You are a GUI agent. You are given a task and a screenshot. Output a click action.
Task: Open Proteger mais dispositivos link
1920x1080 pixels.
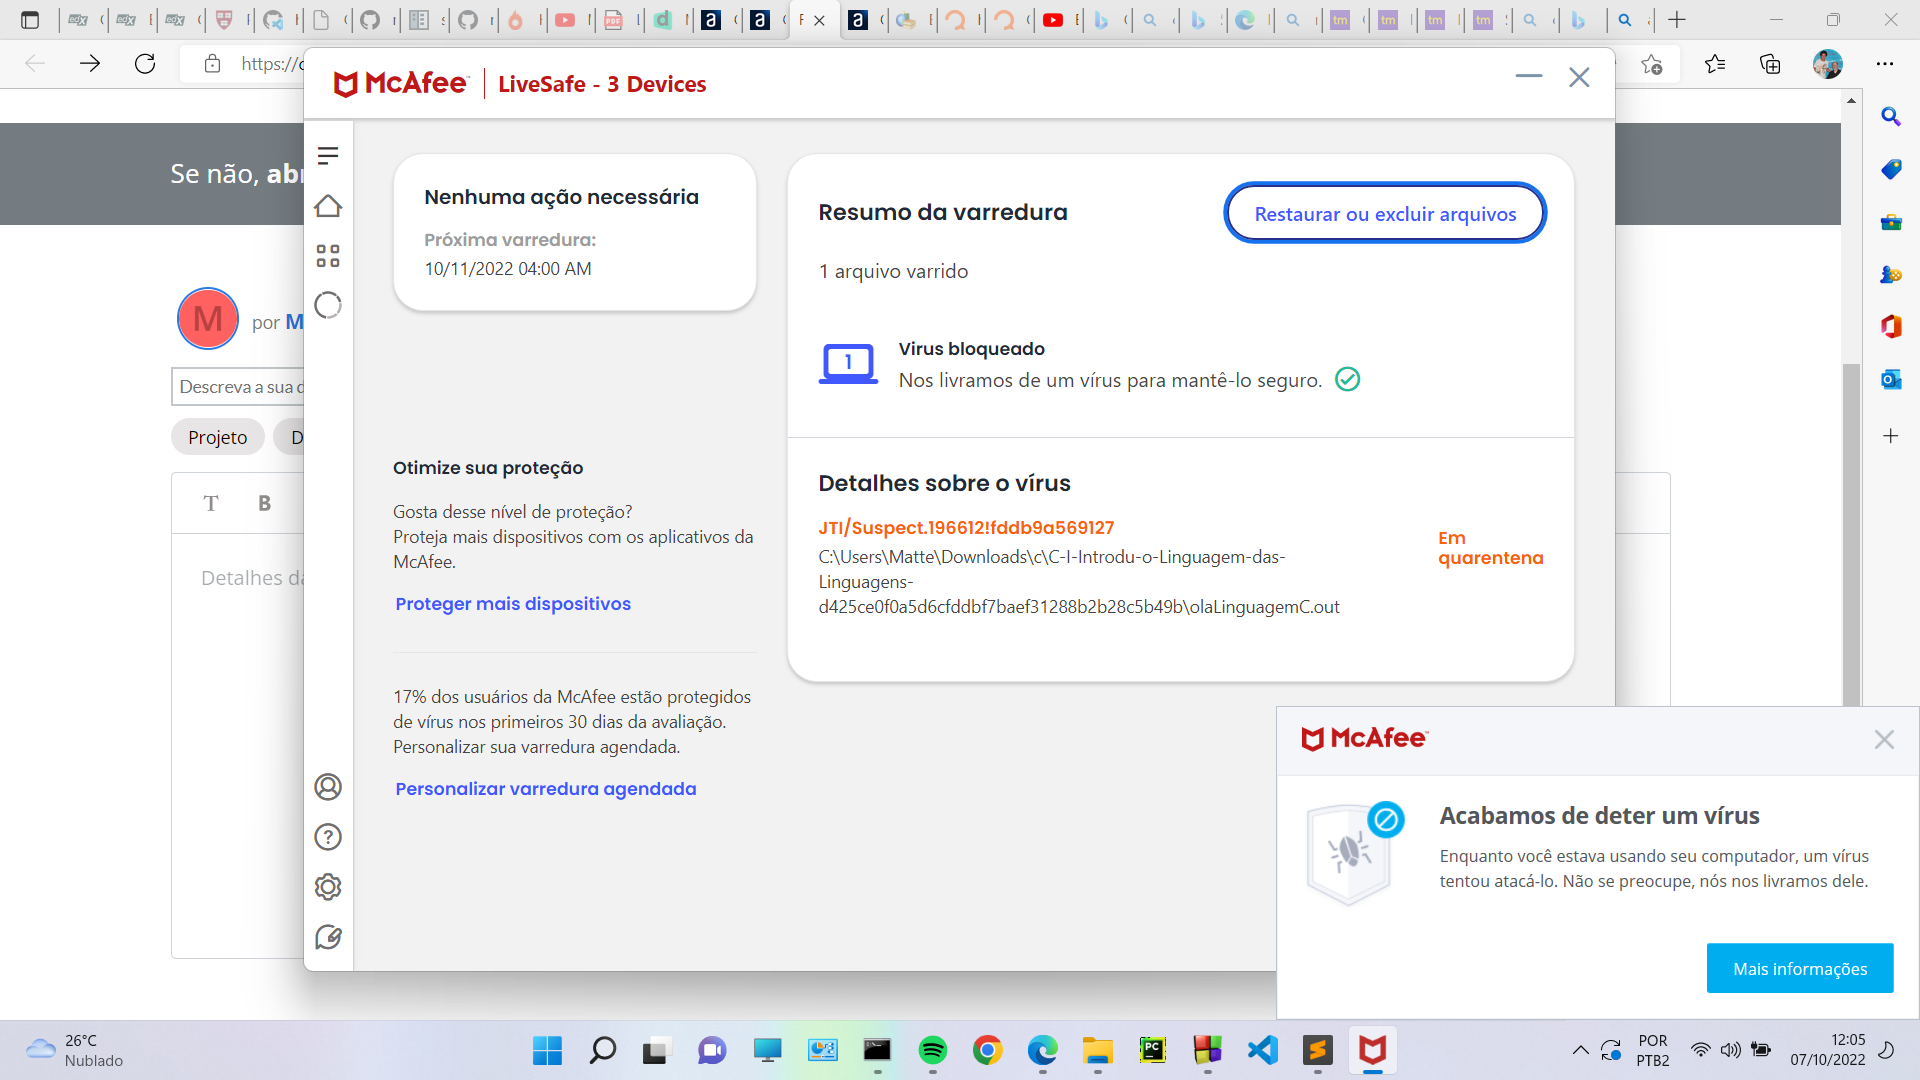pyautogui.click(x=513, y=604)
